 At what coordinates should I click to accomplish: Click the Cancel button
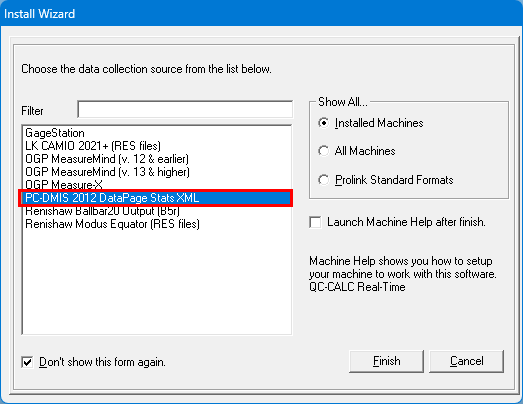coord(466,361)
